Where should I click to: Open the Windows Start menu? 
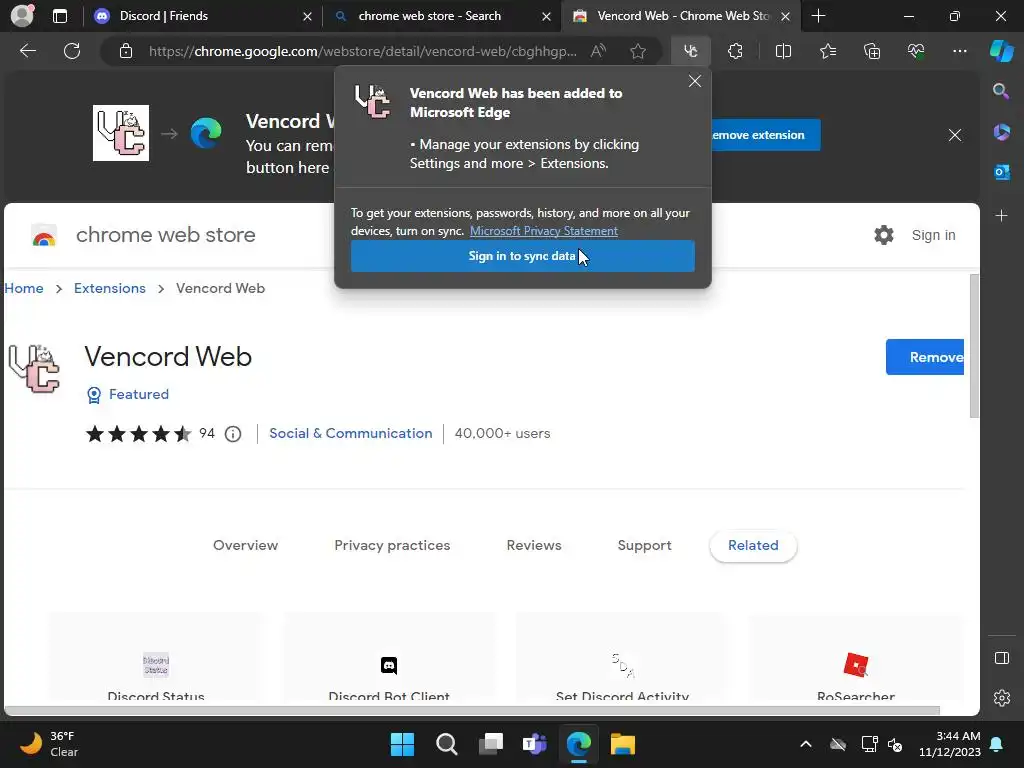click(x=402, y=744)
